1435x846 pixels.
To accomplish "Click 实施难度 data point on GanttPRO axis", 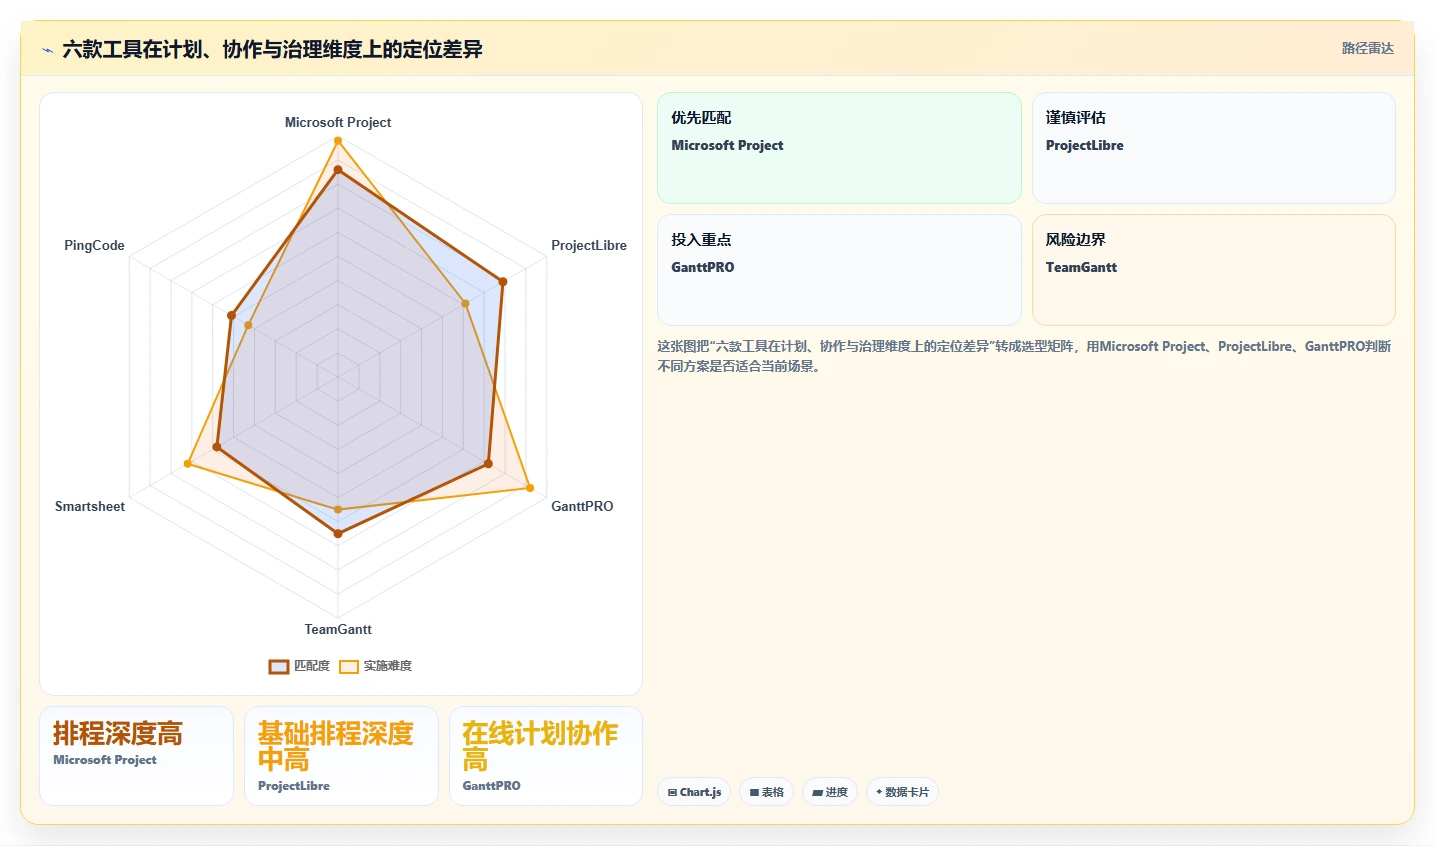I will pos(530,488).
